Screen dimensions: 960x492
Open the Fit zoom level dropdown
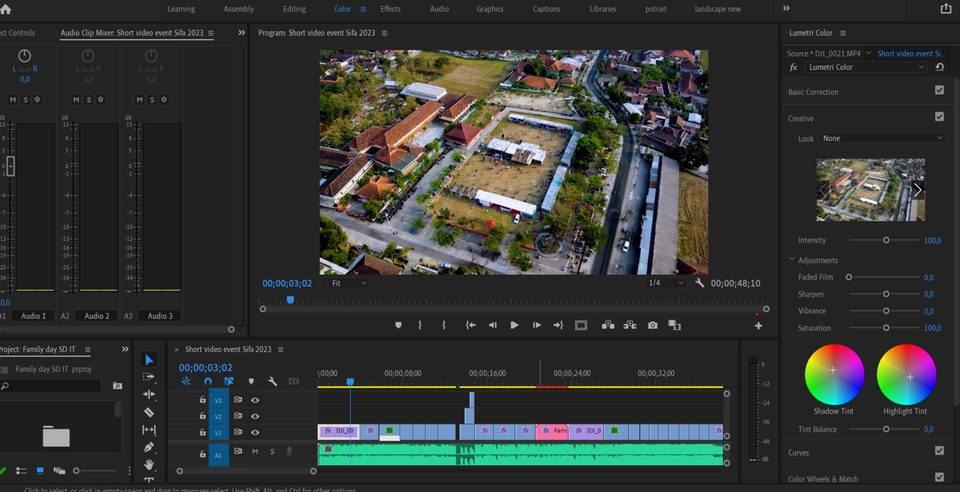pos(348,283)
